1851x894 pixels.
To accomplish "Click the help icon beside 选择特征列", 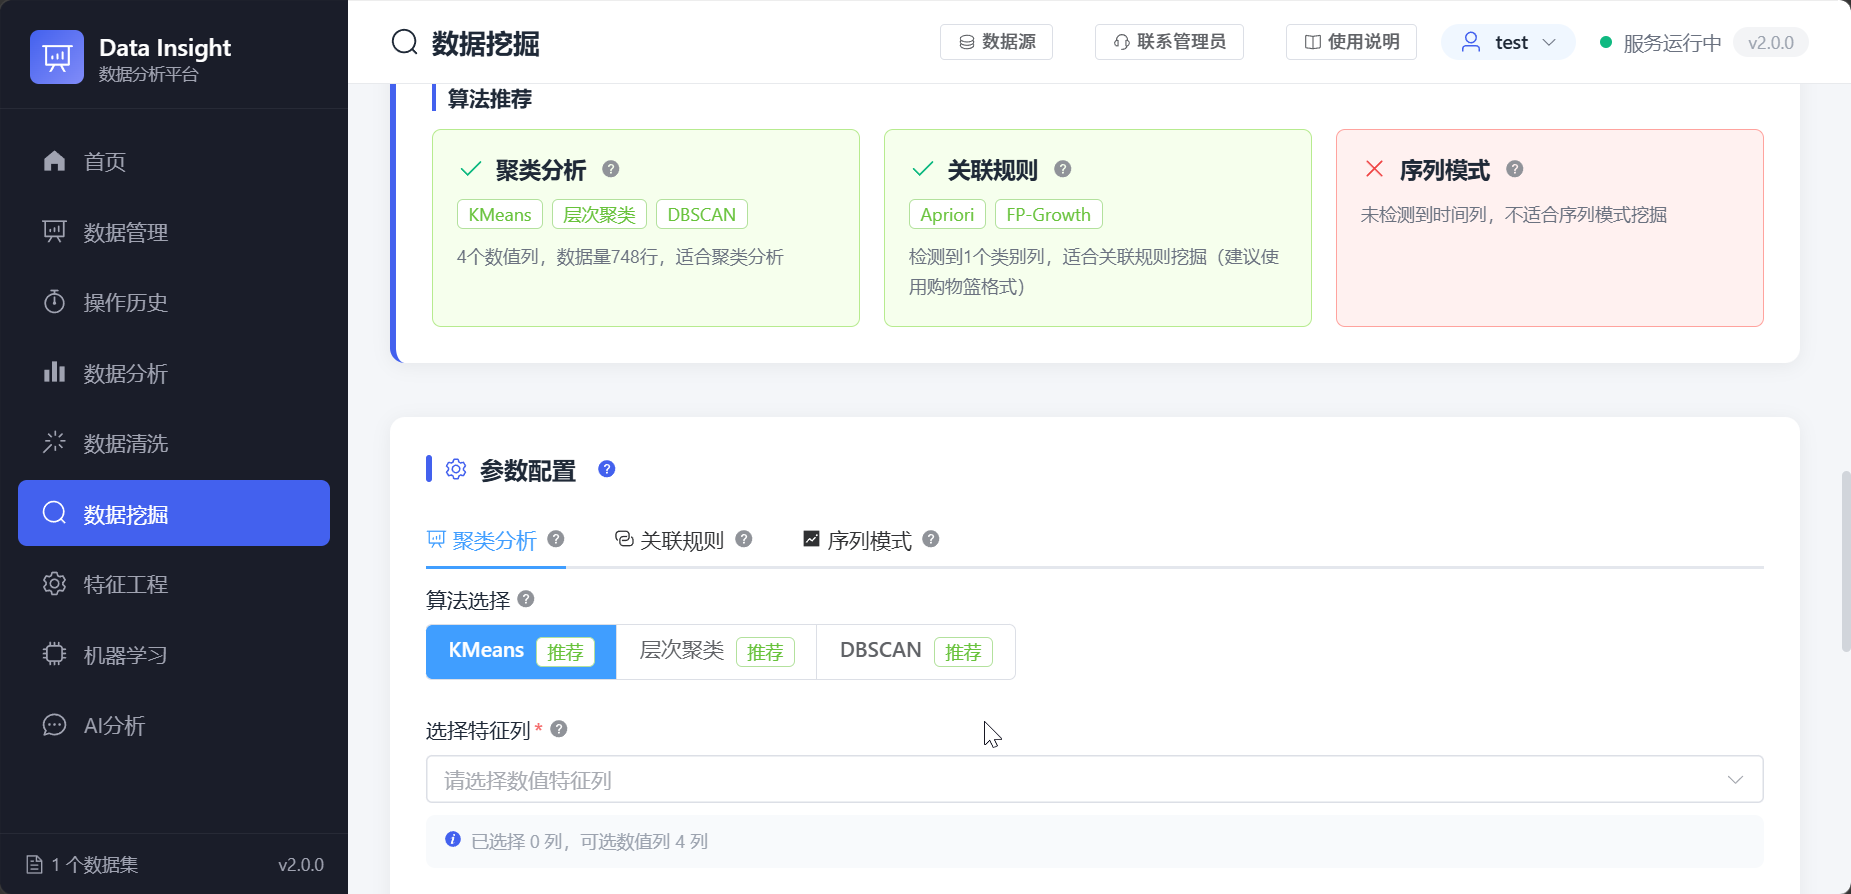I will (x=559, y=729).
